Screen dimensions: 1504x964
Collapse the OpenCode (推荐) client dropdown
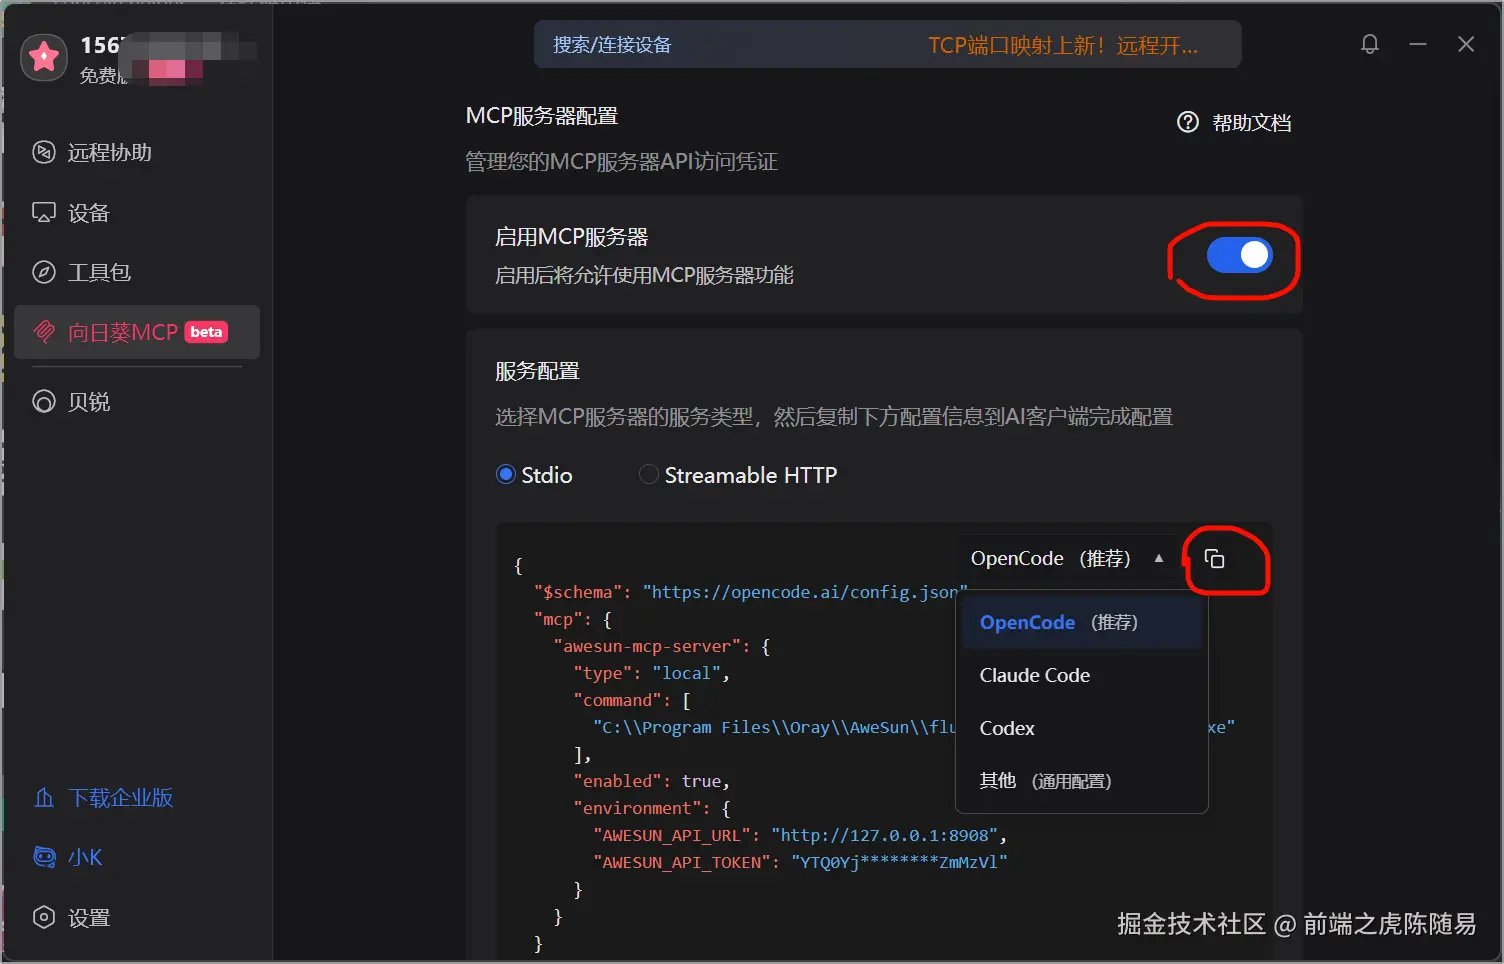(x=1067, y=558)
